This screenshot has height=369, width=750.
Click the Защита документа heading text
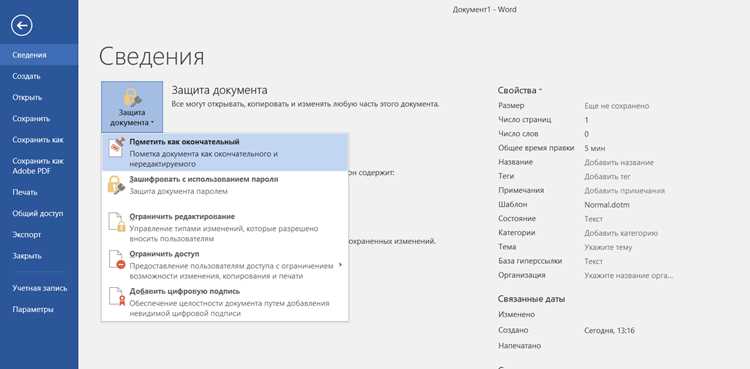click(220, 90)
